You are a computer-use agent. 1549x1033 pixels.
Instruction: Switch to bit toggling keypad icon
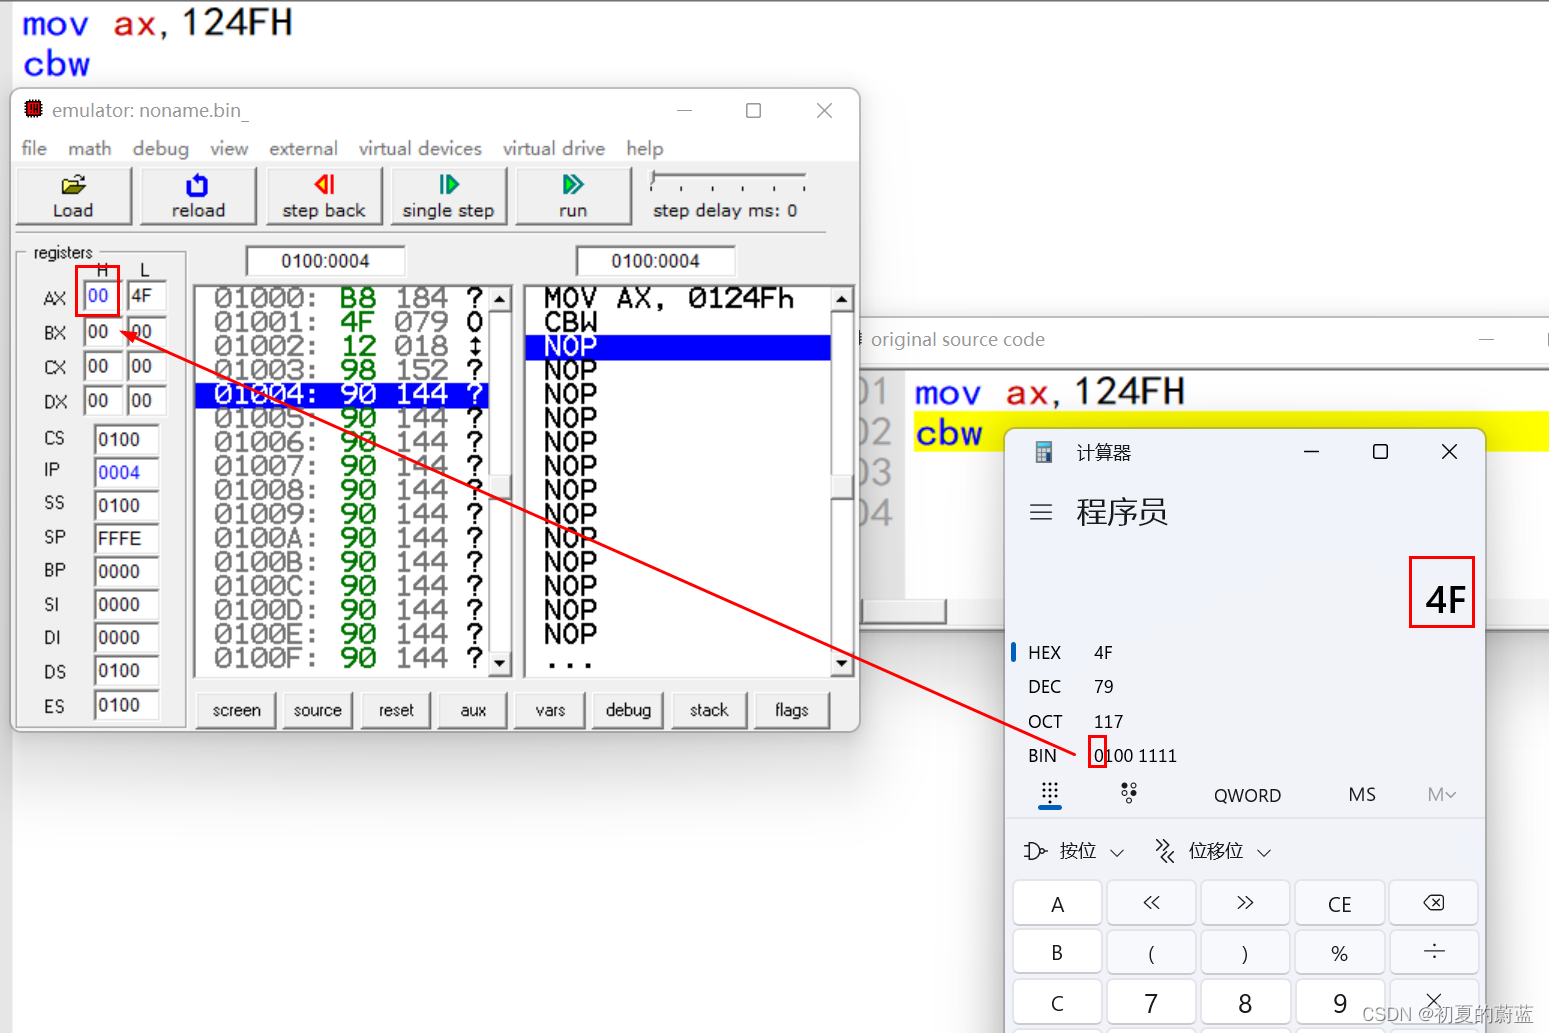tap(1129, 794)
